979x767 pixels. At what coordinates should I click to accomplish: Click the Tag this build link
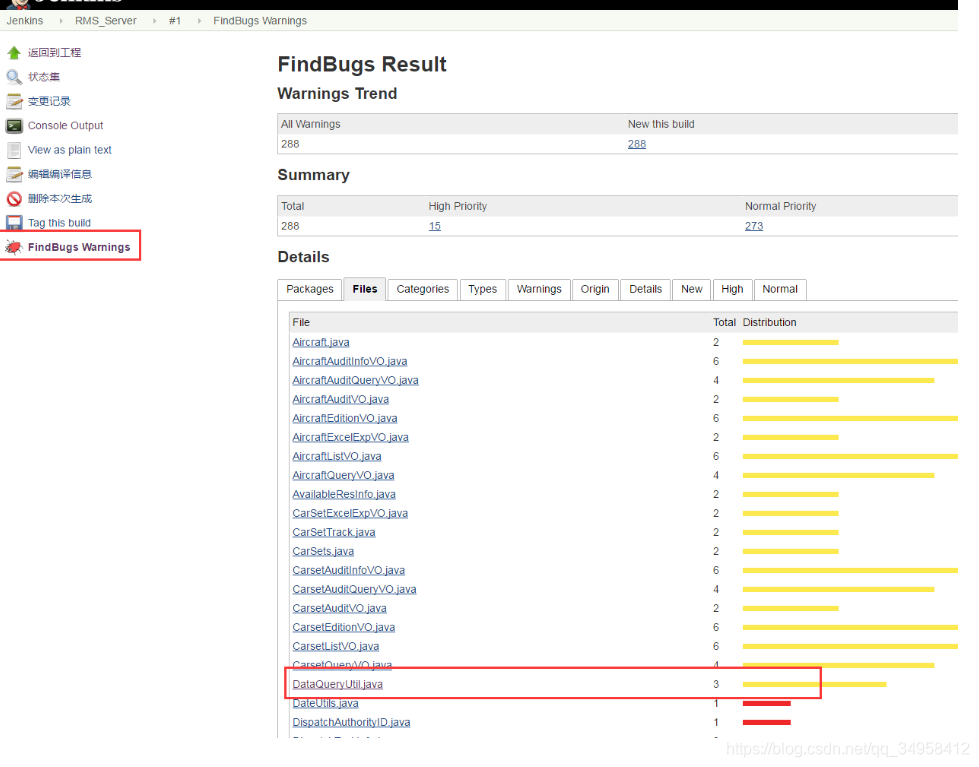point(59,223)
